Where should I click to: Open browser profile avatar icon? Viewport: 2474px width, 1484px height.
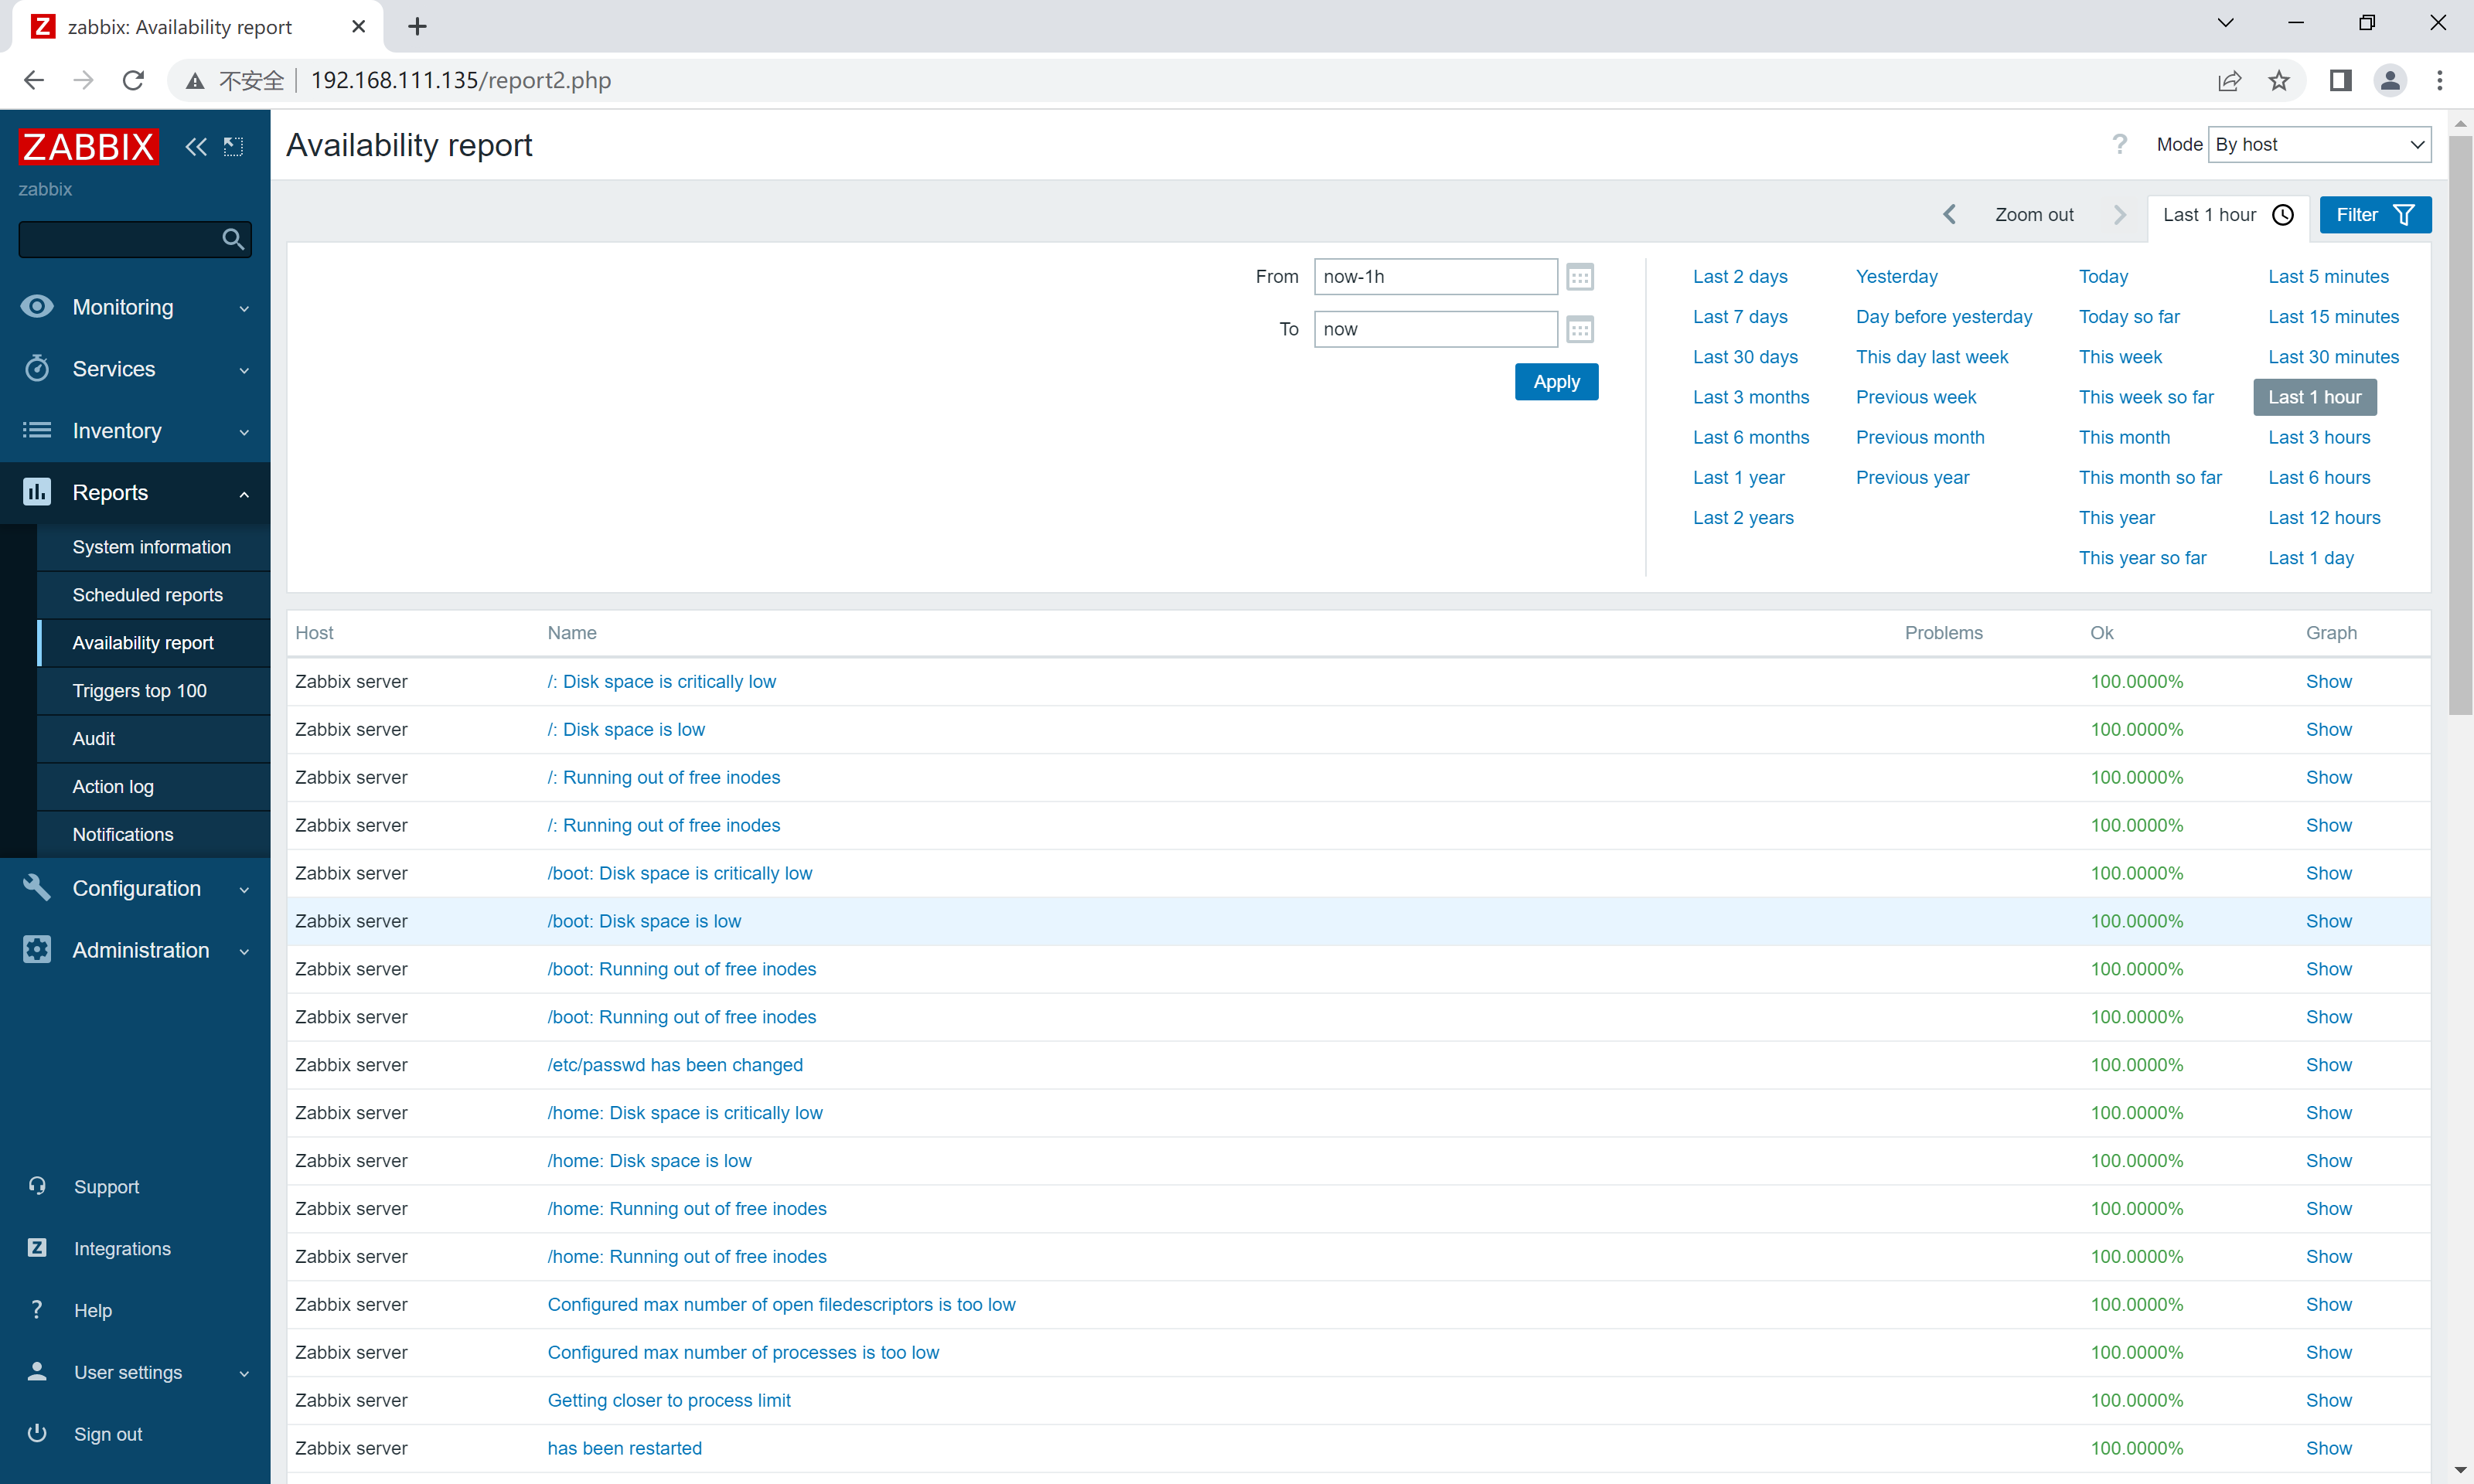coord(2390,80)
